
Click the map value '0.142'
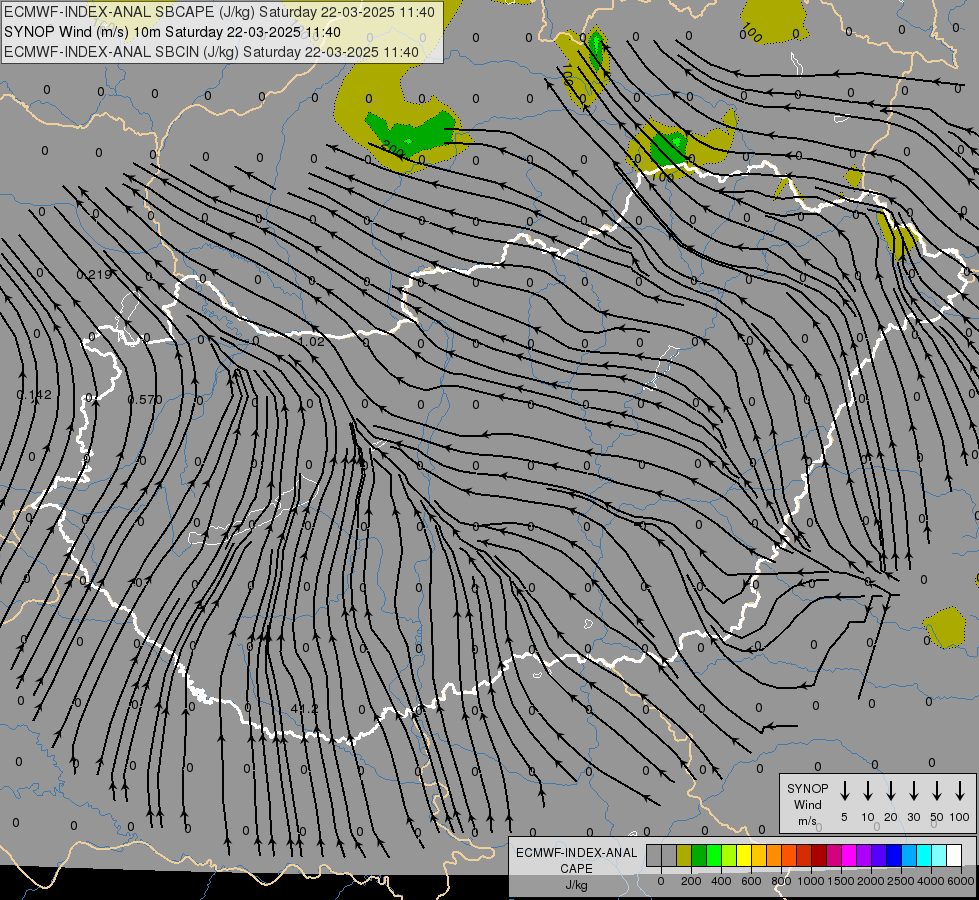click(34, 394)
